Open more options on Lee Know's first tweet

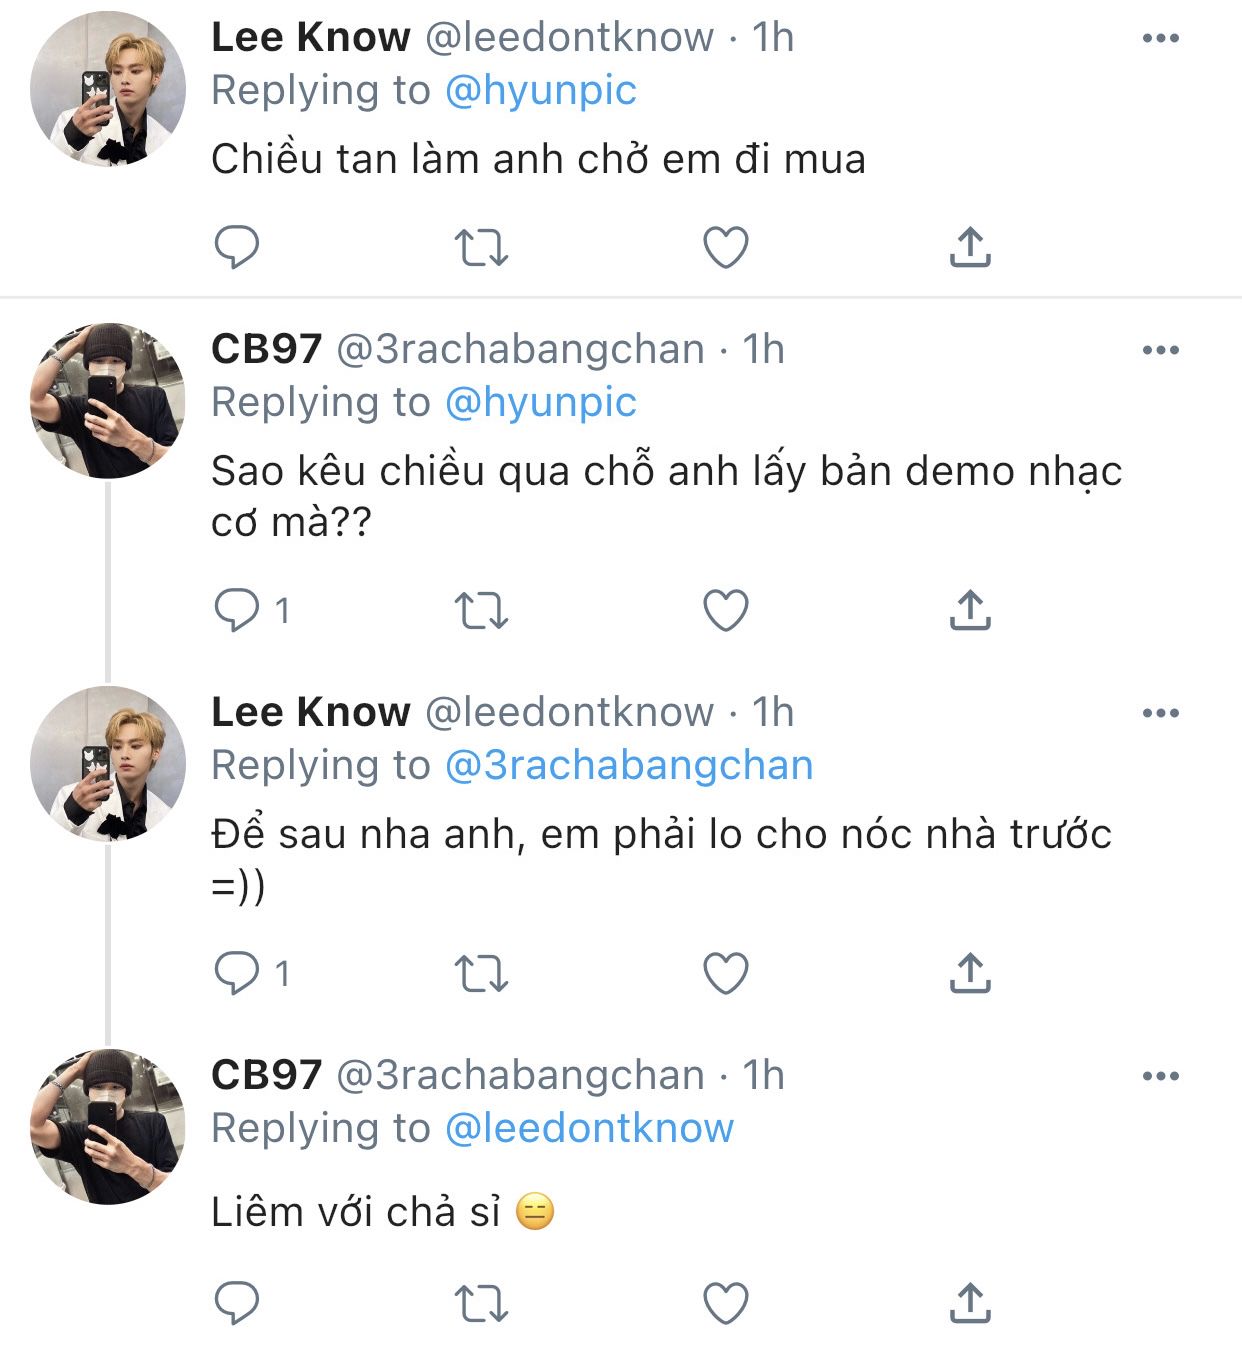(1160, 38)
